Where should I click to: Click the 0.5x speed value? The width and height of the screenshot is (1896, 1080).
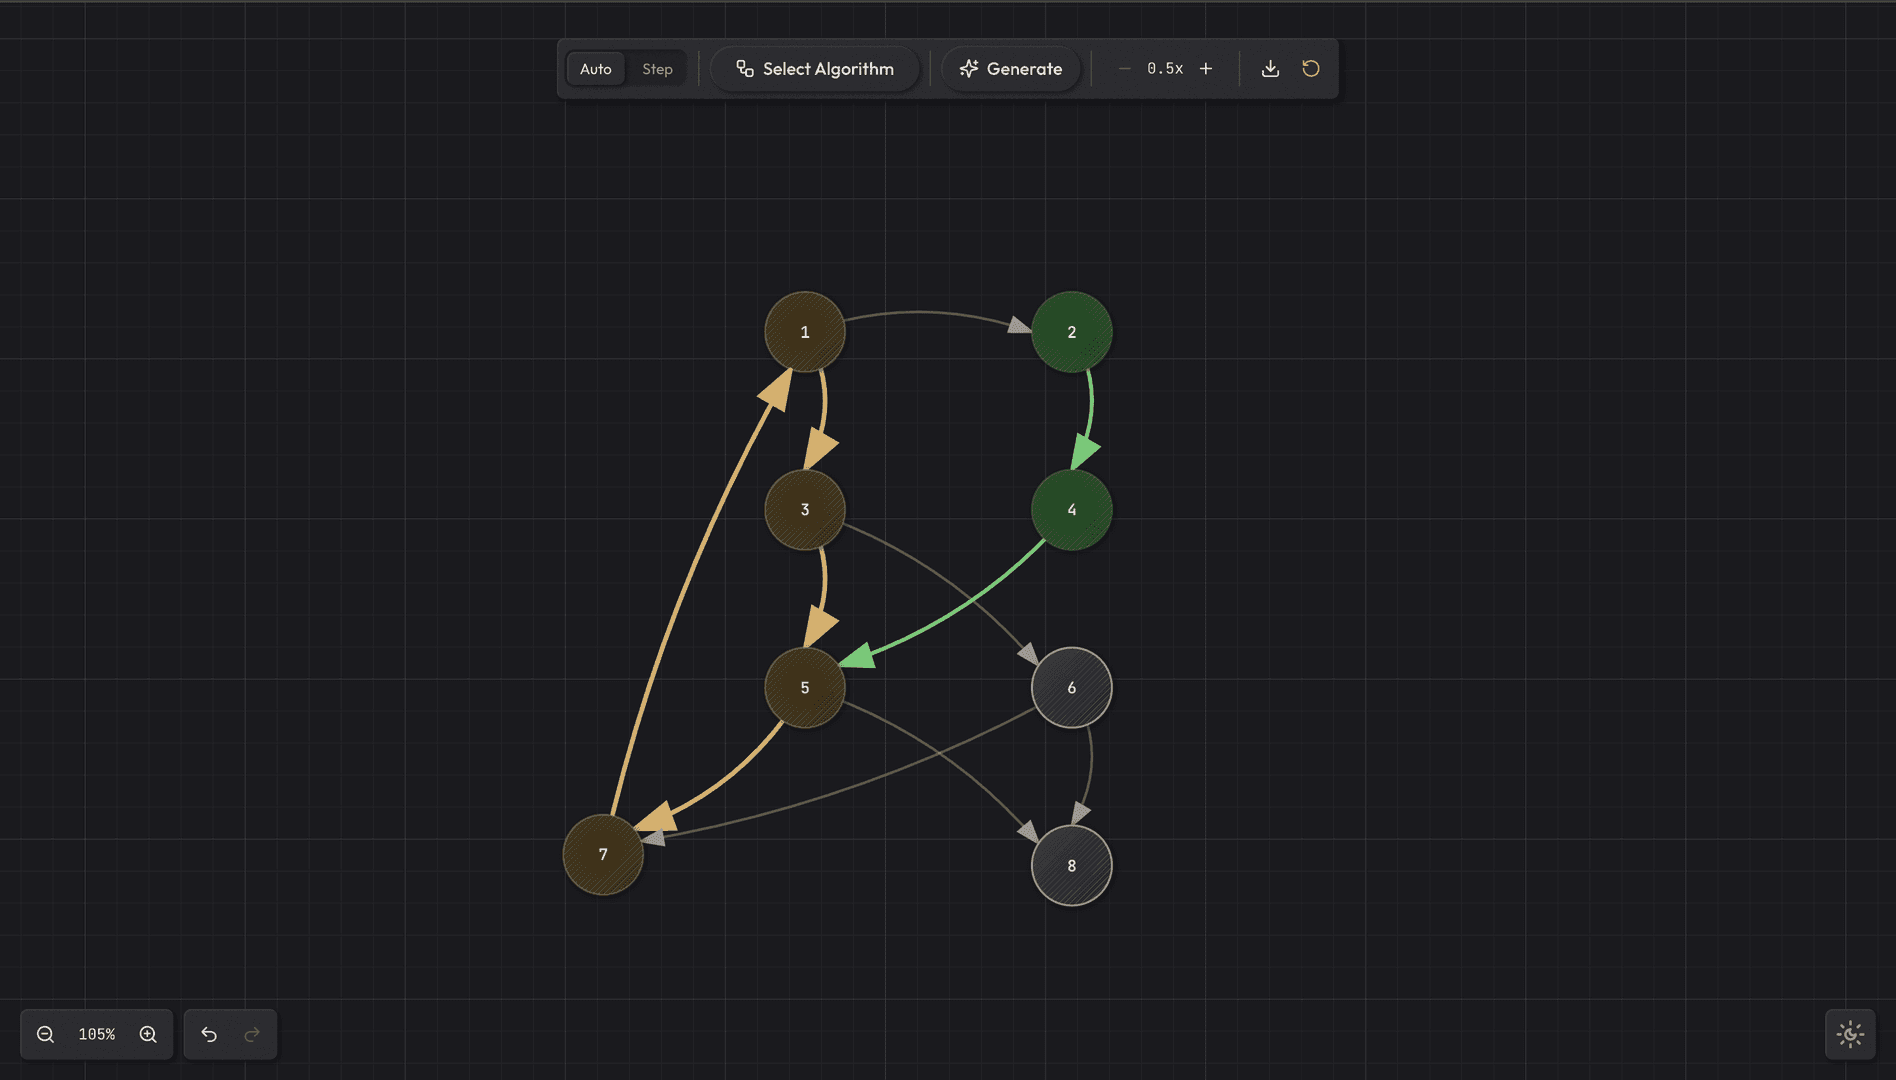1165,68
